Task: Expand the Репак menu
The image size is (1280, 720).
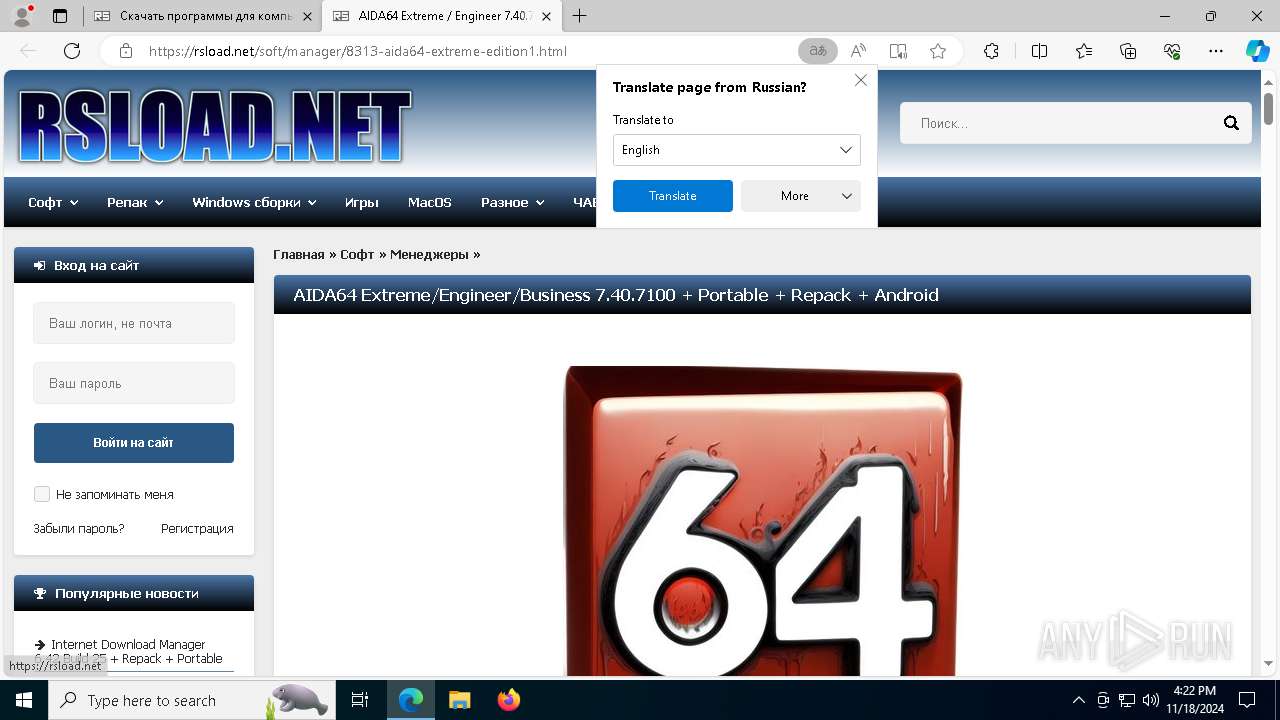Action: point(135,202)
